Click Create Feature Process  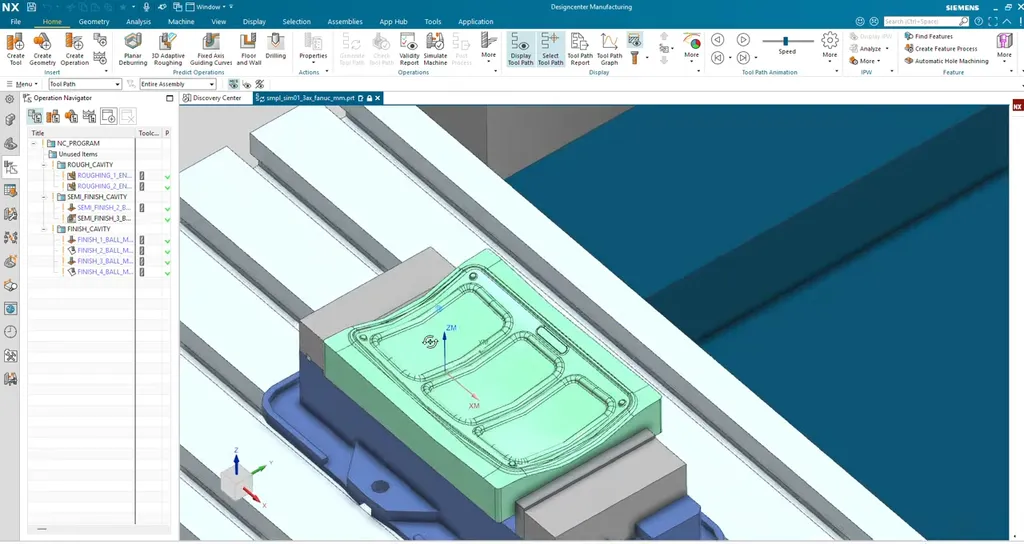click(x=941, y=48)
